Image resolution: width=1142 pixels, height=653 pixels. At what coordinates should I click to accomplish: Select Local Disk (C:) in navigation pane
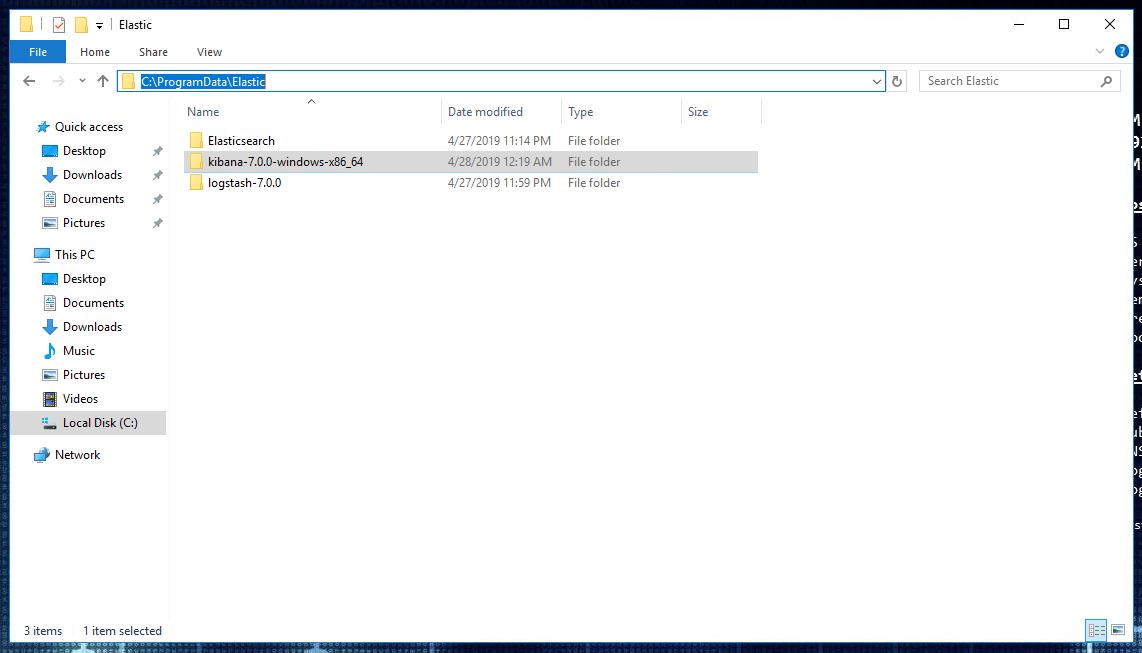[88, 423]
